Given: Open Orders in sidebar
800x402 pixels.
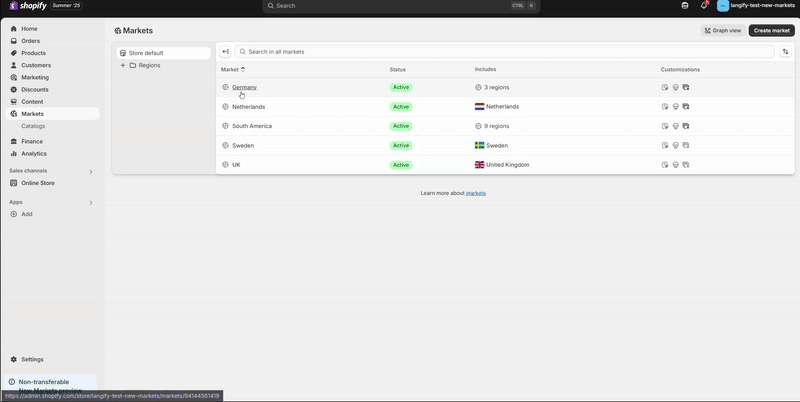Looking at the screenshot, I should click(x=30, y=41).
